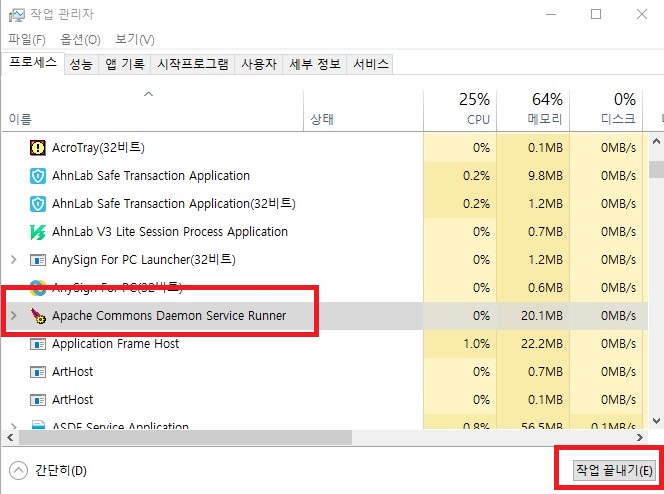Maximize the 작업 관리자 window
664x494 pixels.
[596, 14]
